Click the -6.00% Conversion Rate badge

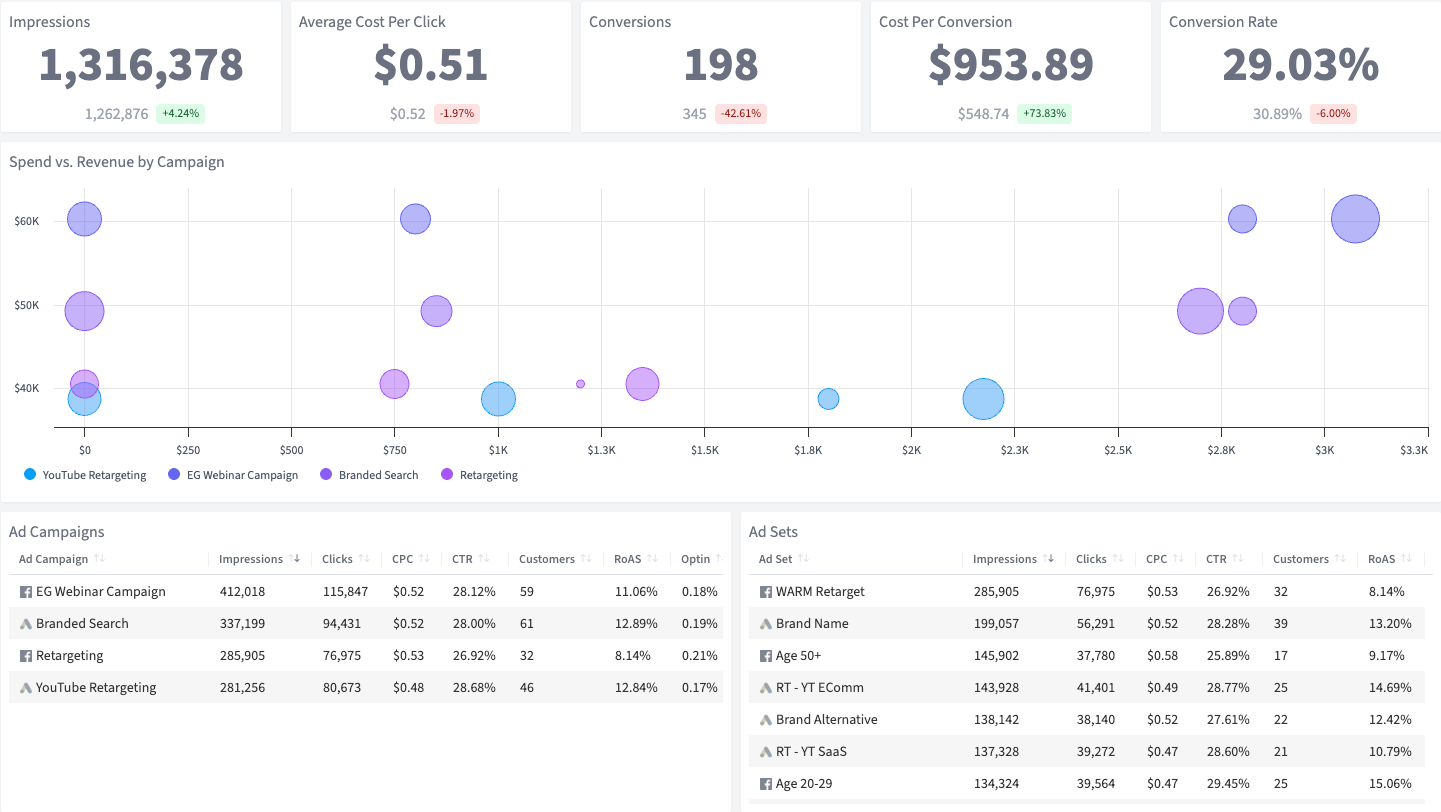[1333, 114]
